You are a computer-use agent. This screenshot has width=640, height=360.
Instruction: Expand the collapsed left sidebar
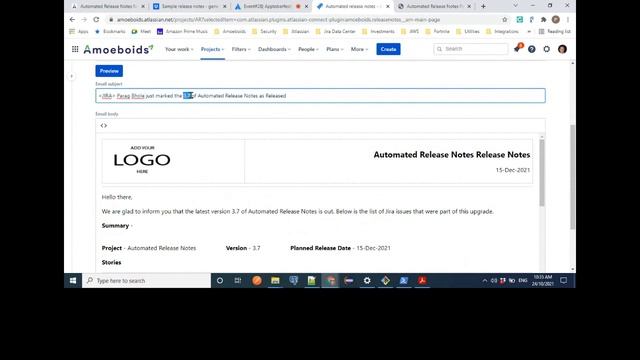click(x=71, y=76)
